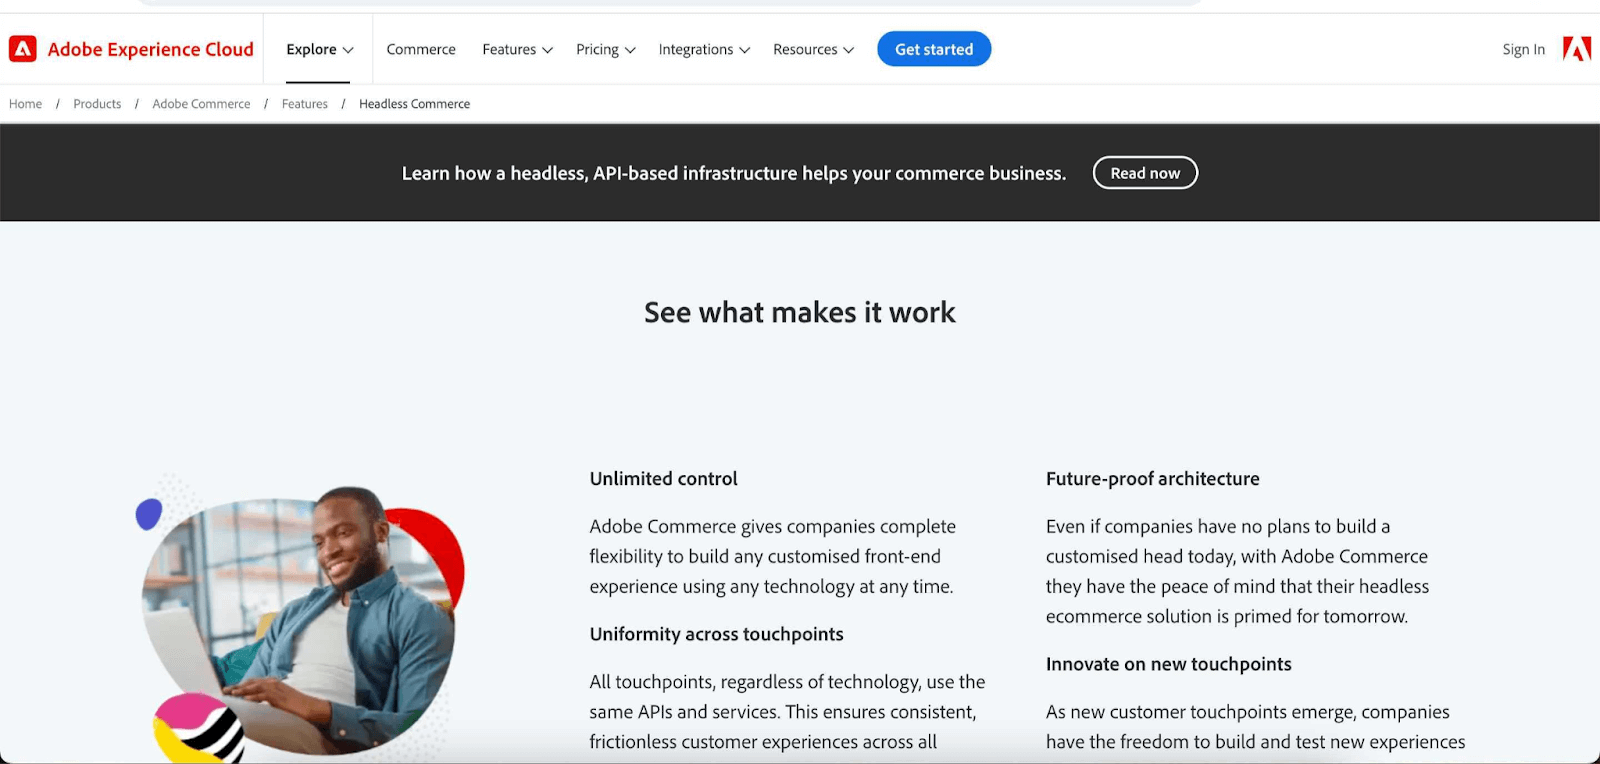Image resolution: width=1600 pixels, height=764 pixels.
Task: Click the paragraph starting All touchpoints, regardless
Action: point(788,712)
